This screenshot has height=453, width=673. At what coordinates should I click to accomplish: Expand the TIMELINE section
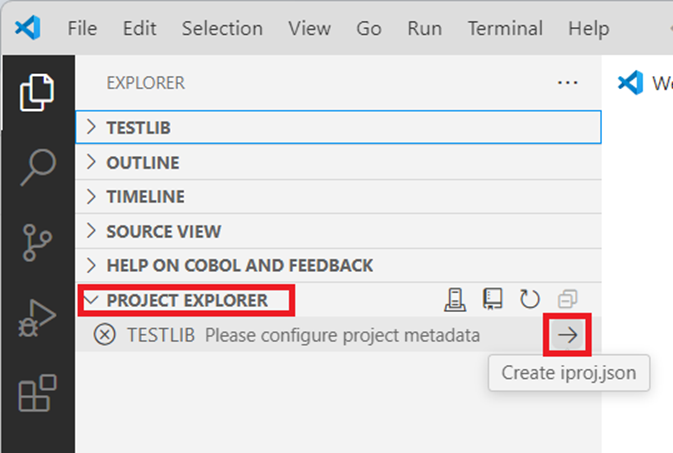point(145,197)
